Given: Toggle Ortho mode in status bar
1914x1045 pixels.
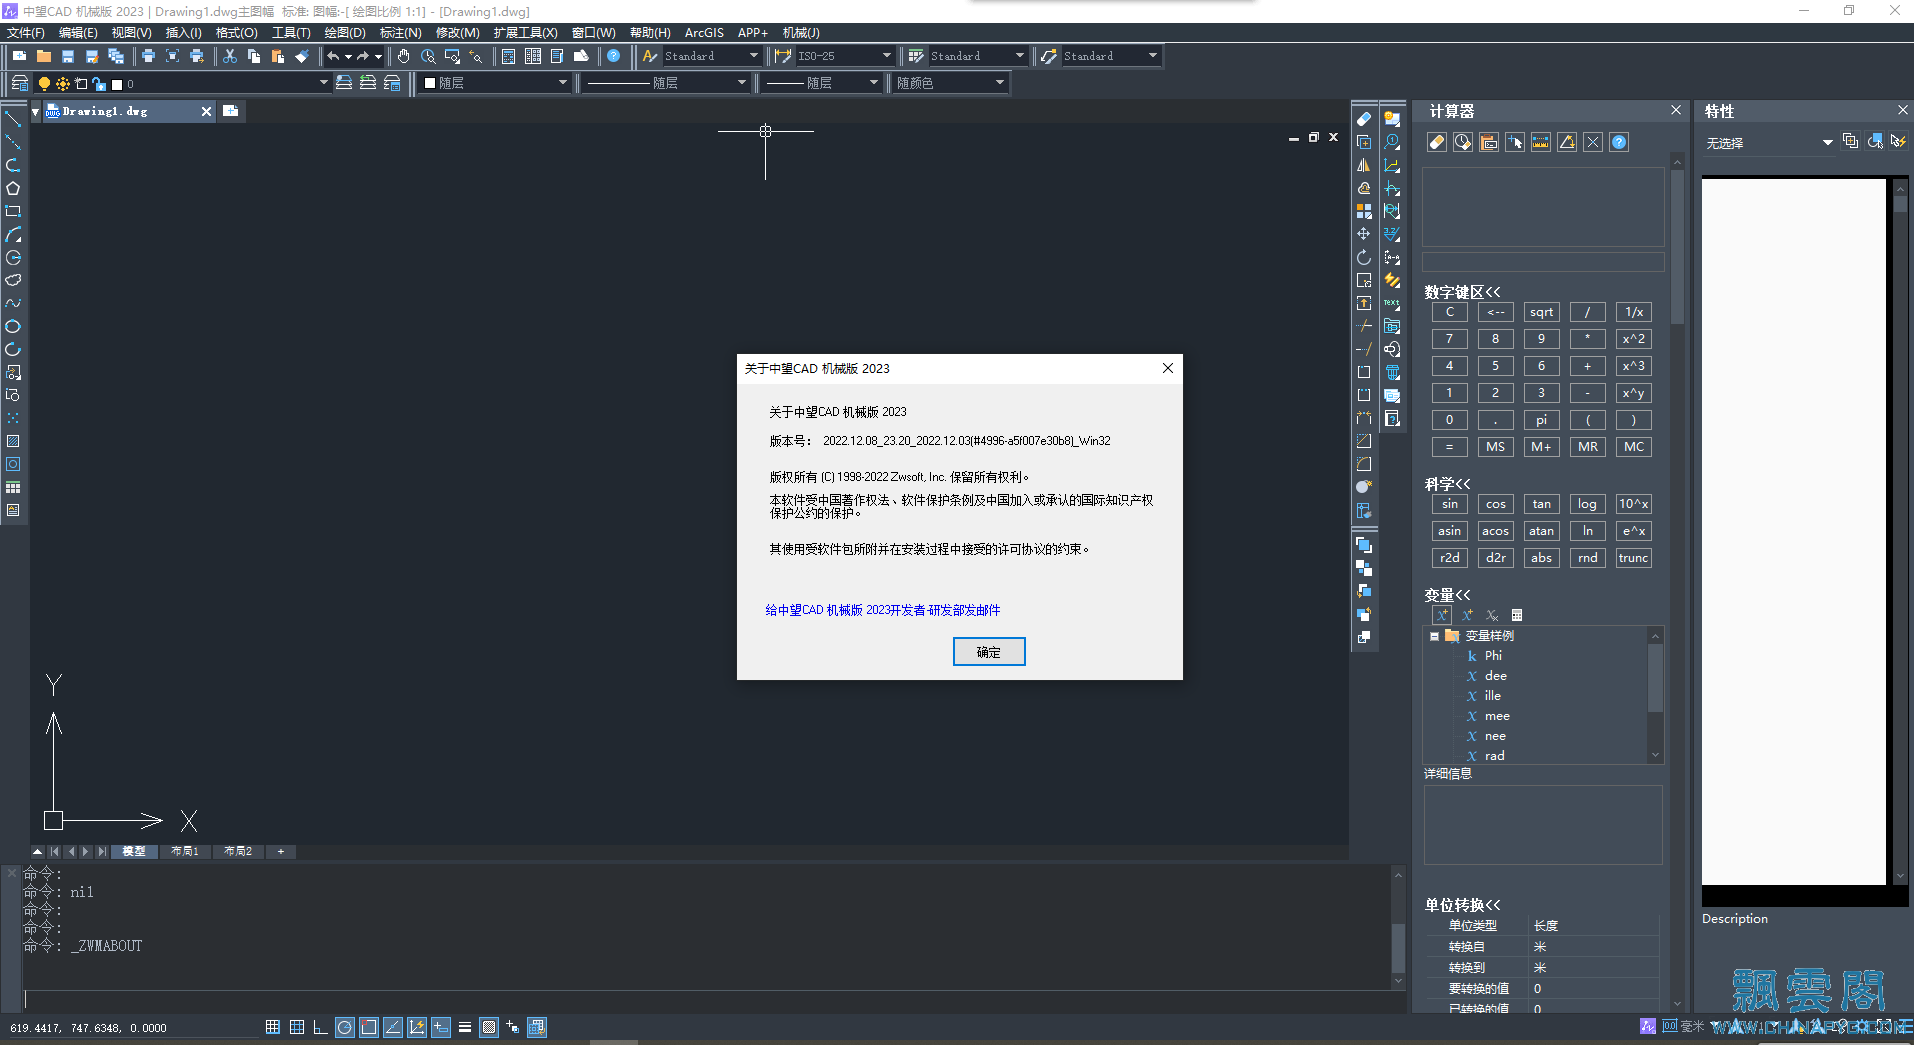Looking at the screenshot, I should (x=321, y=1027).
